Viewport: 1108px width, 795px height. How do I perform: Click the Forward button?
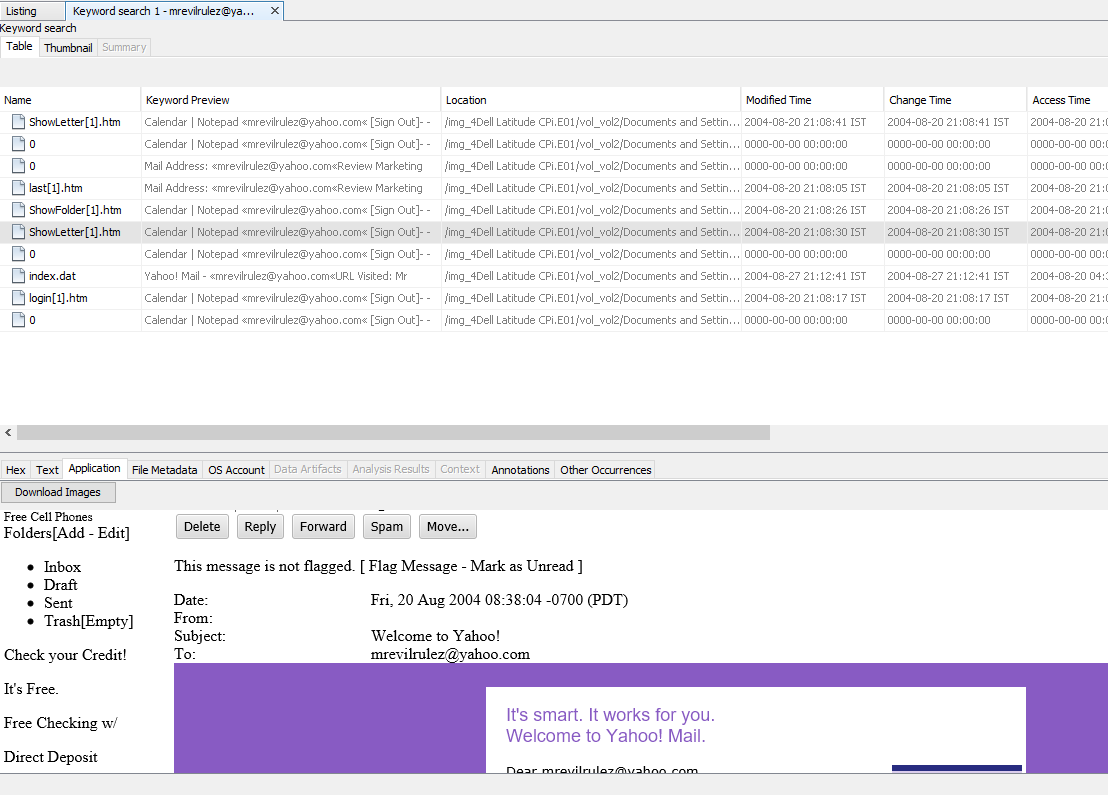point(323,526)
